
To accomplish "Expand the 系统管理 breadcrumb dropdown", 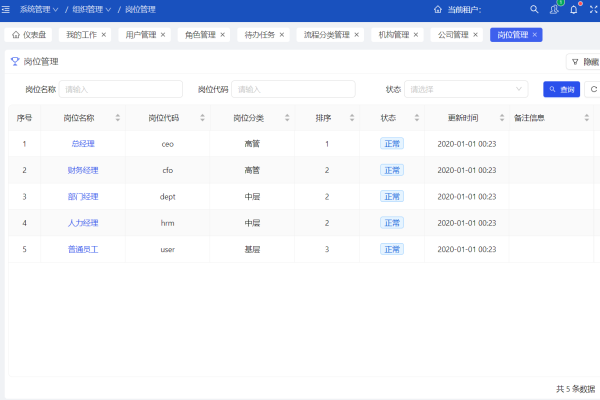I will [39, 10].
